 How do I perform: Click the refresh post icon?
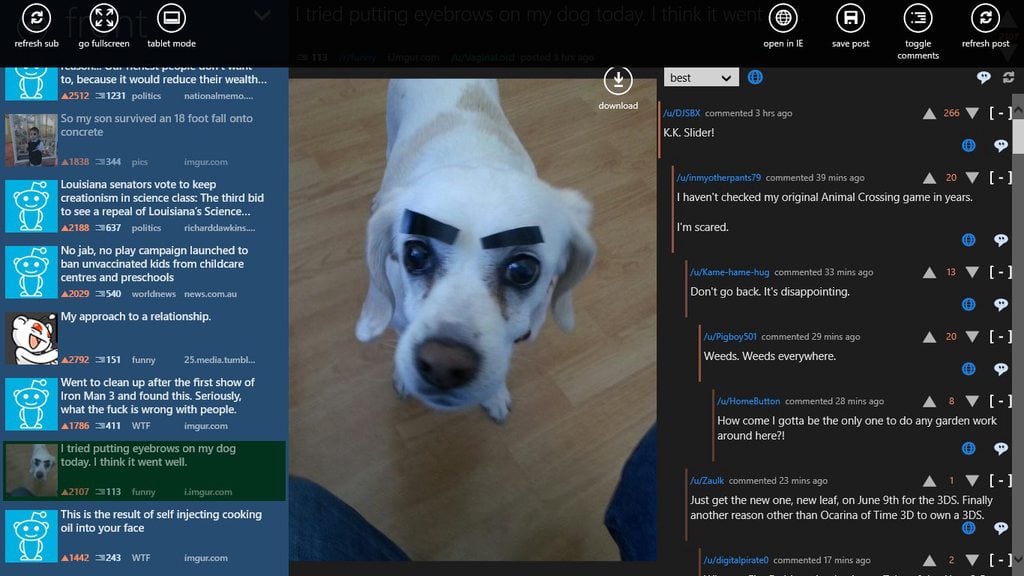click(985, 19)
